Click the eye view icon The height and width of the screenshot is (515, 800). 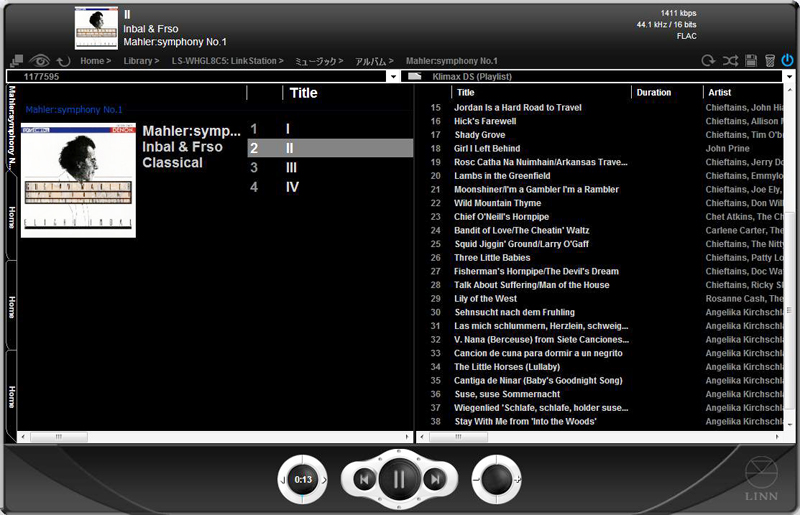click(40, 61)
